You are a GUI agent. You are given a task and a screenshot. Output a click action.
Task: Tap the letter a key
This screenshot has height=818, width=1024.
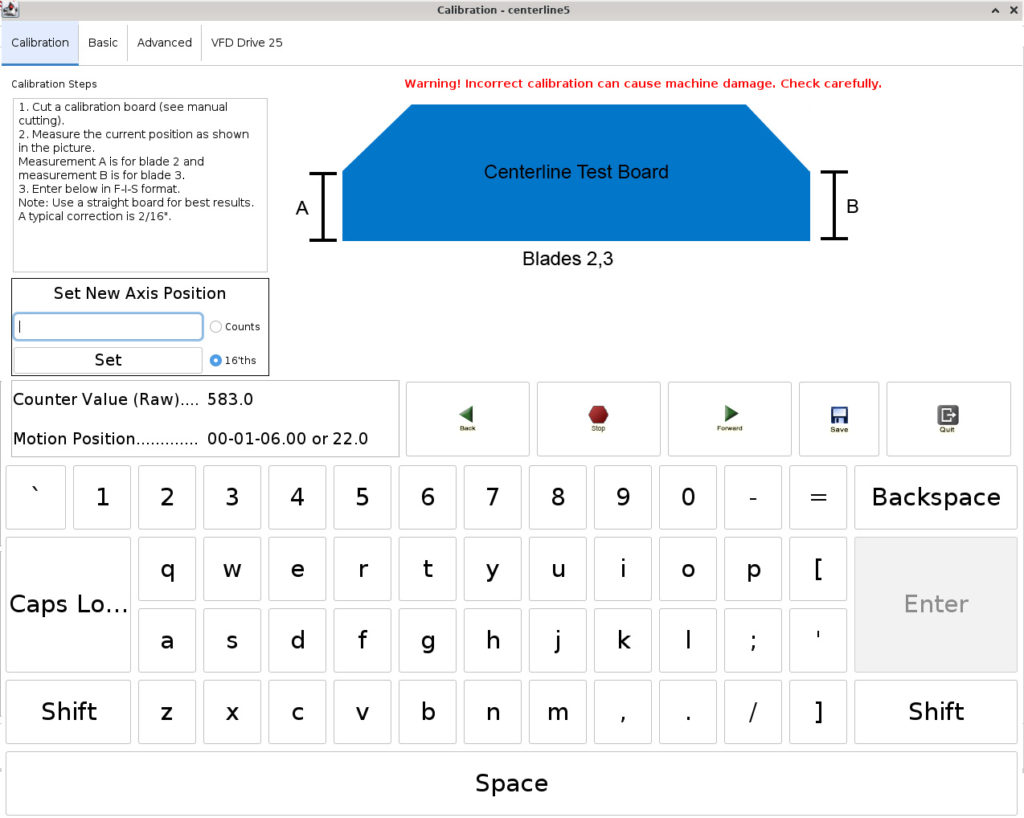167,640
